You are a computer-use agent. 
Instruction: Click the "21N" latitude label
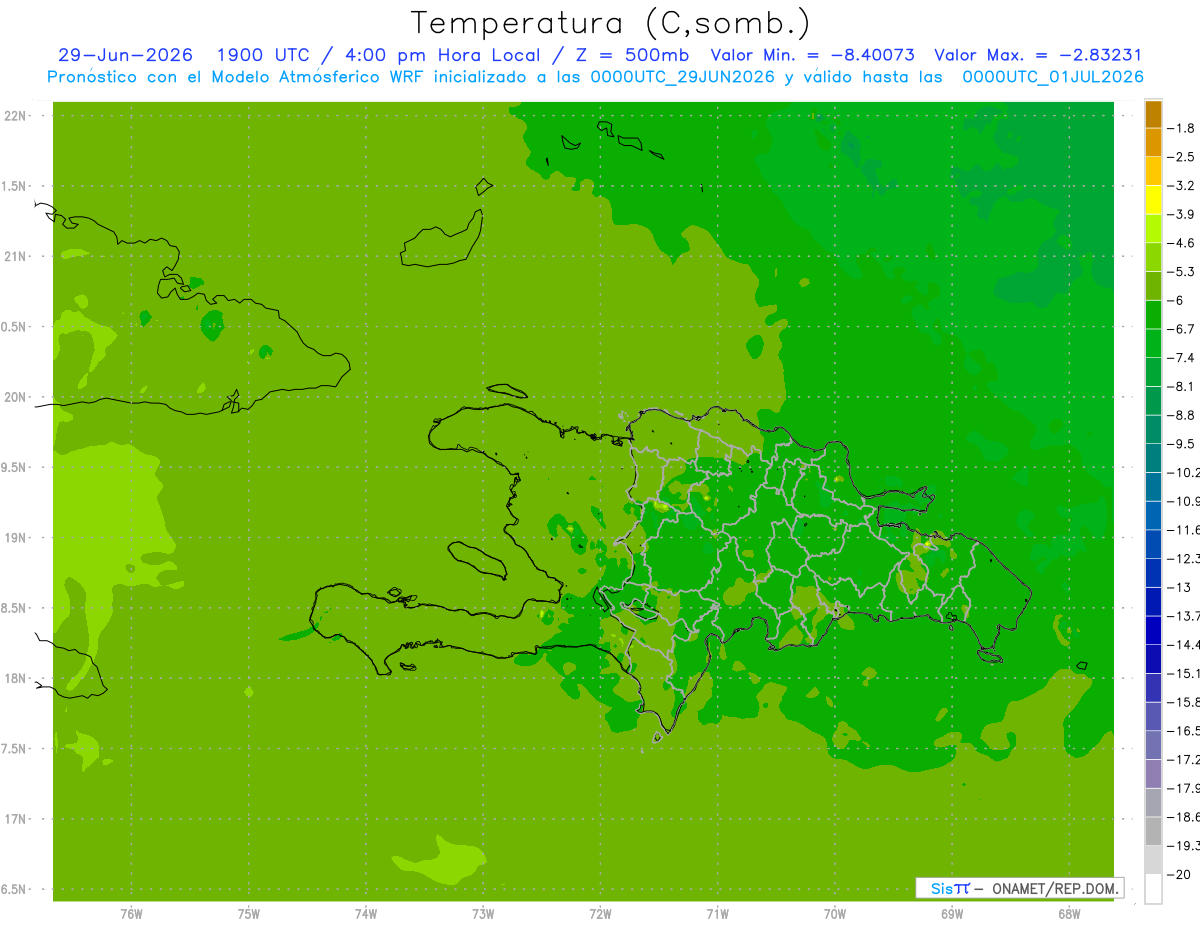pos(16,256)
